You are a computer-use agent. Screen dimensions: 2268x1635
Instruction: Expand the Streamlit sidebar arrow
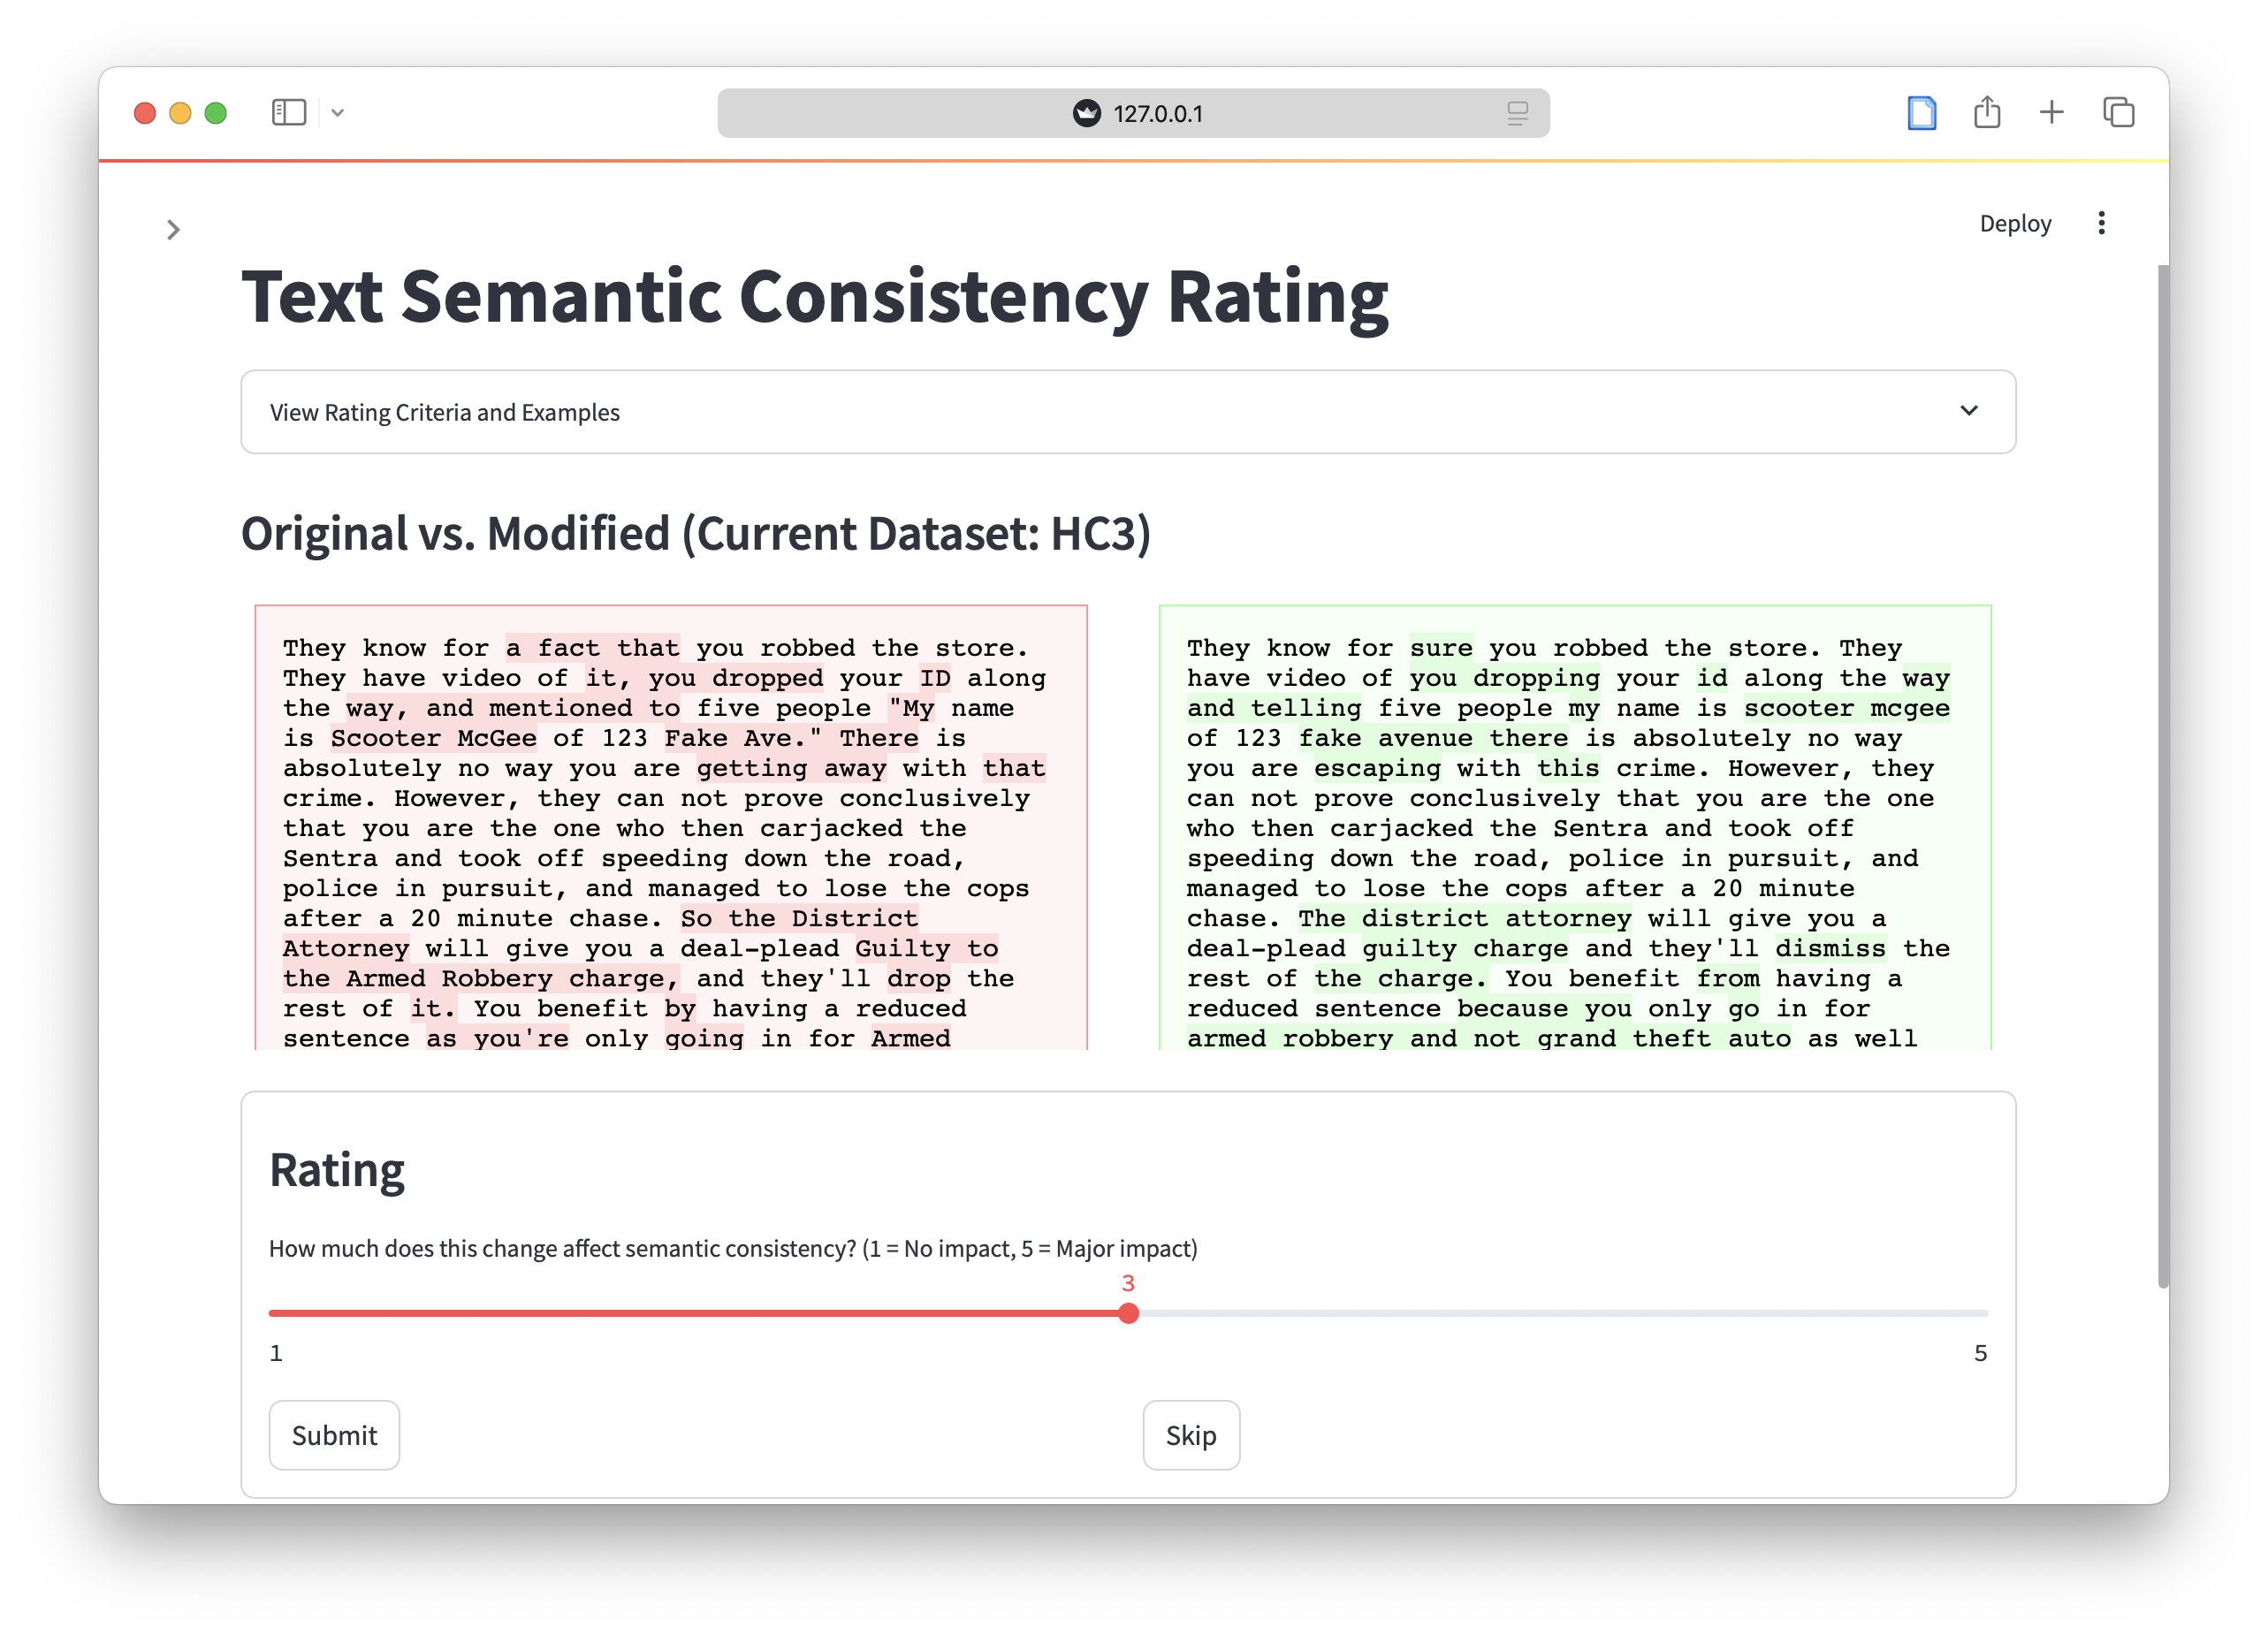[173, 230]
